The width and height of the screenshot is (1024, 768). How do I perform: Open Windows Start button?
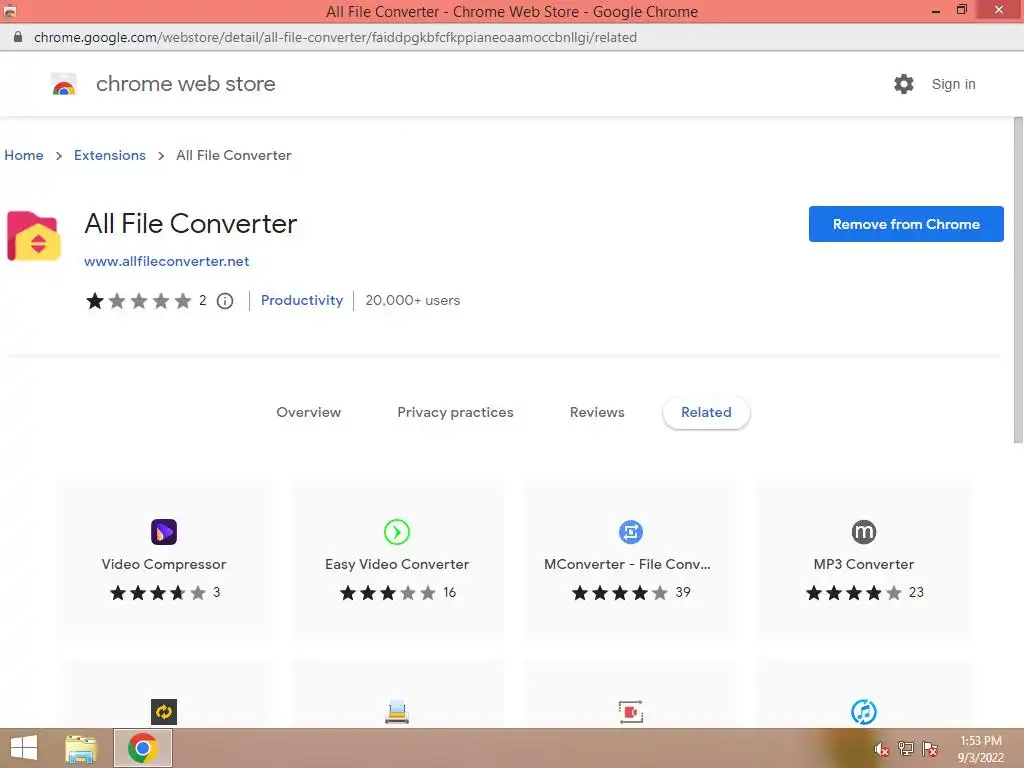point(24,748)
